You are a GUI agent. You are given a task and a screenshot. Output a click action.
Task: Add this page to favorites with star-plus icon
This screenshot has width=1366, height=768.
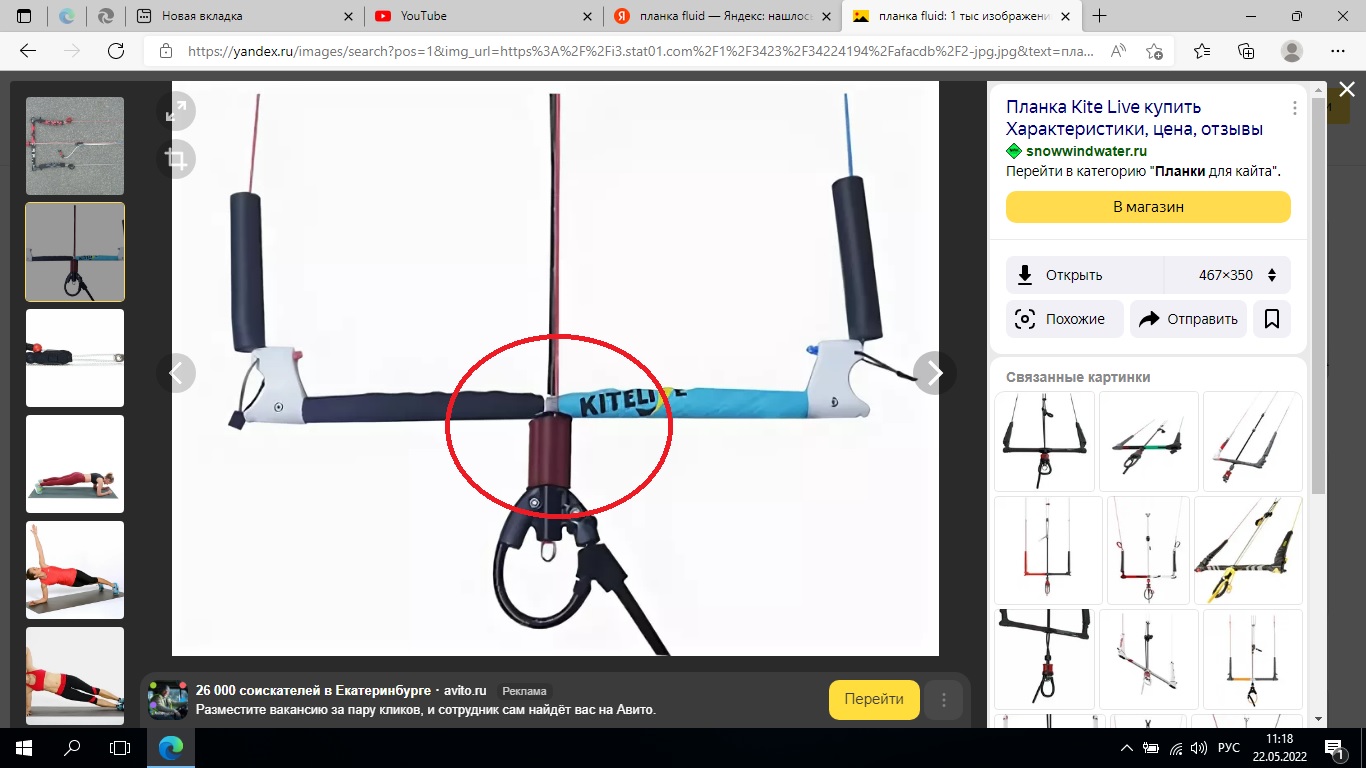1154,51
